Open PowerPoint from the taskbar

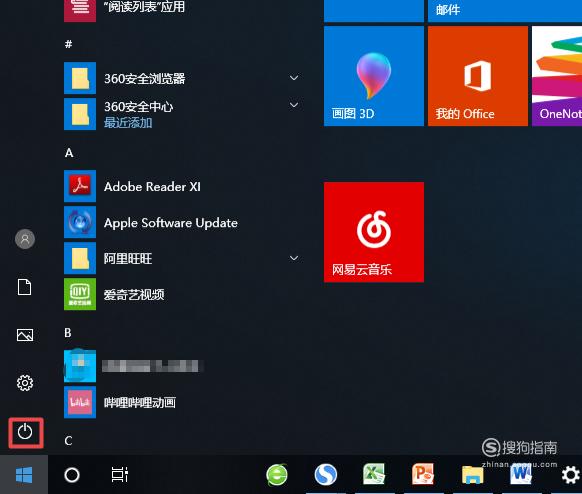point(423,474)
